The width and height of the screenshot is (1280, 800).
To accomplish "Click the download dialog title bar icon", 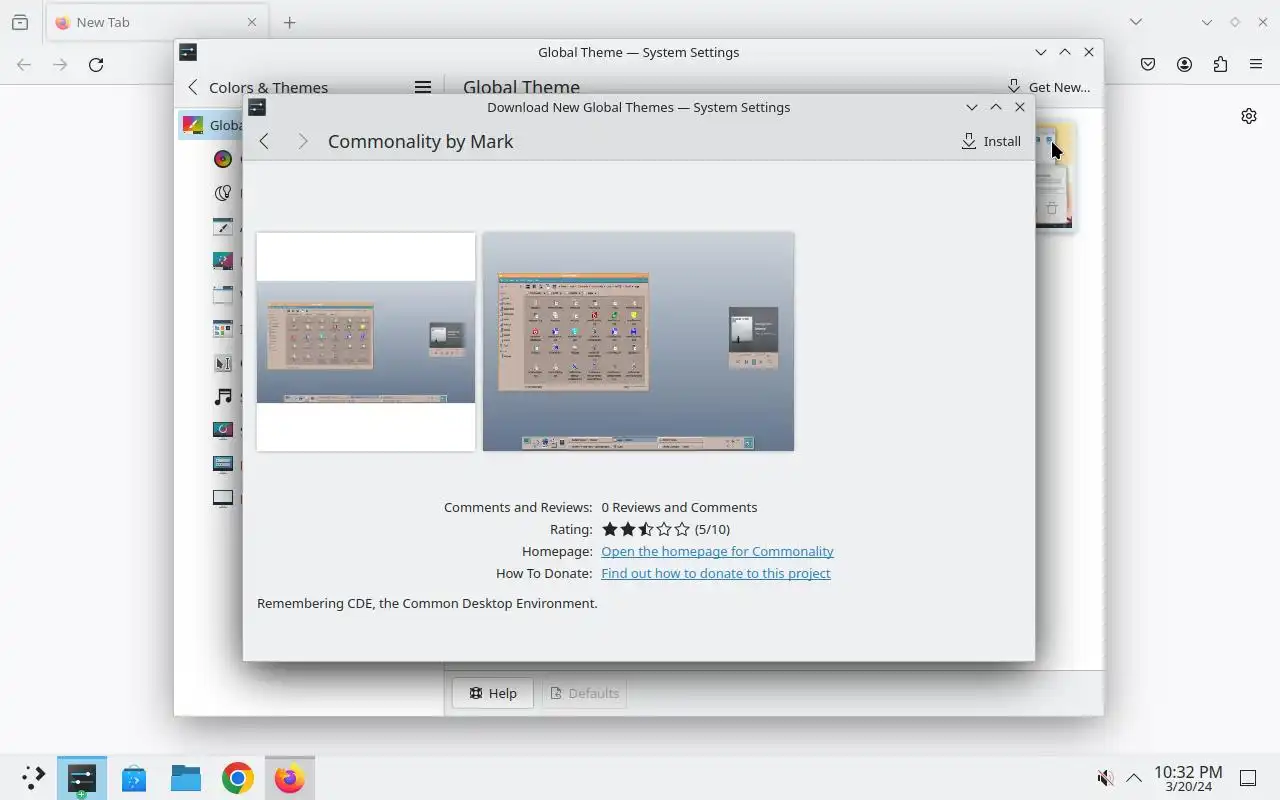I will [257, 107].
